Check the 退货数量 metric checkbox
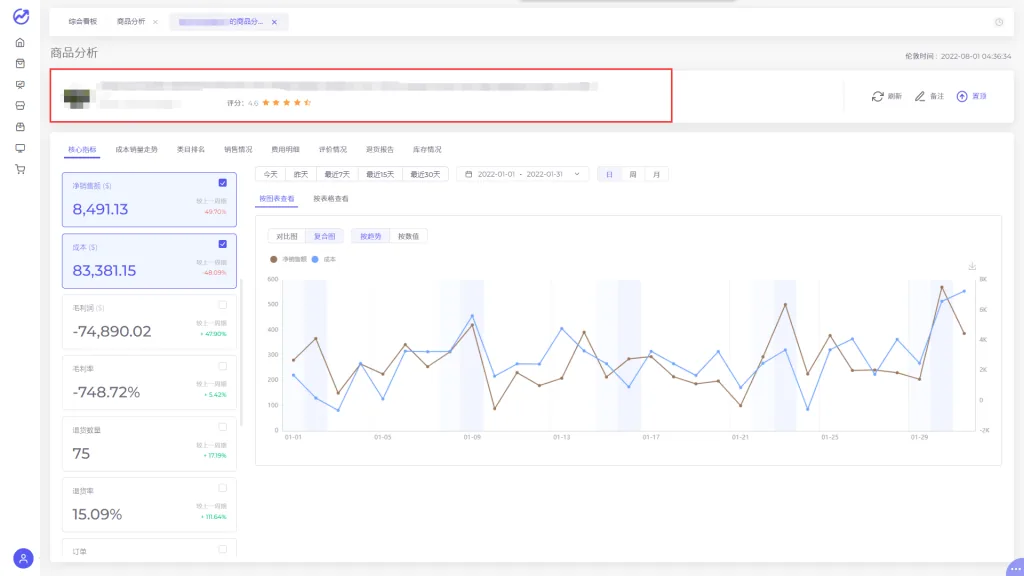The image size is (1024, 576). [x=223, y=427]
